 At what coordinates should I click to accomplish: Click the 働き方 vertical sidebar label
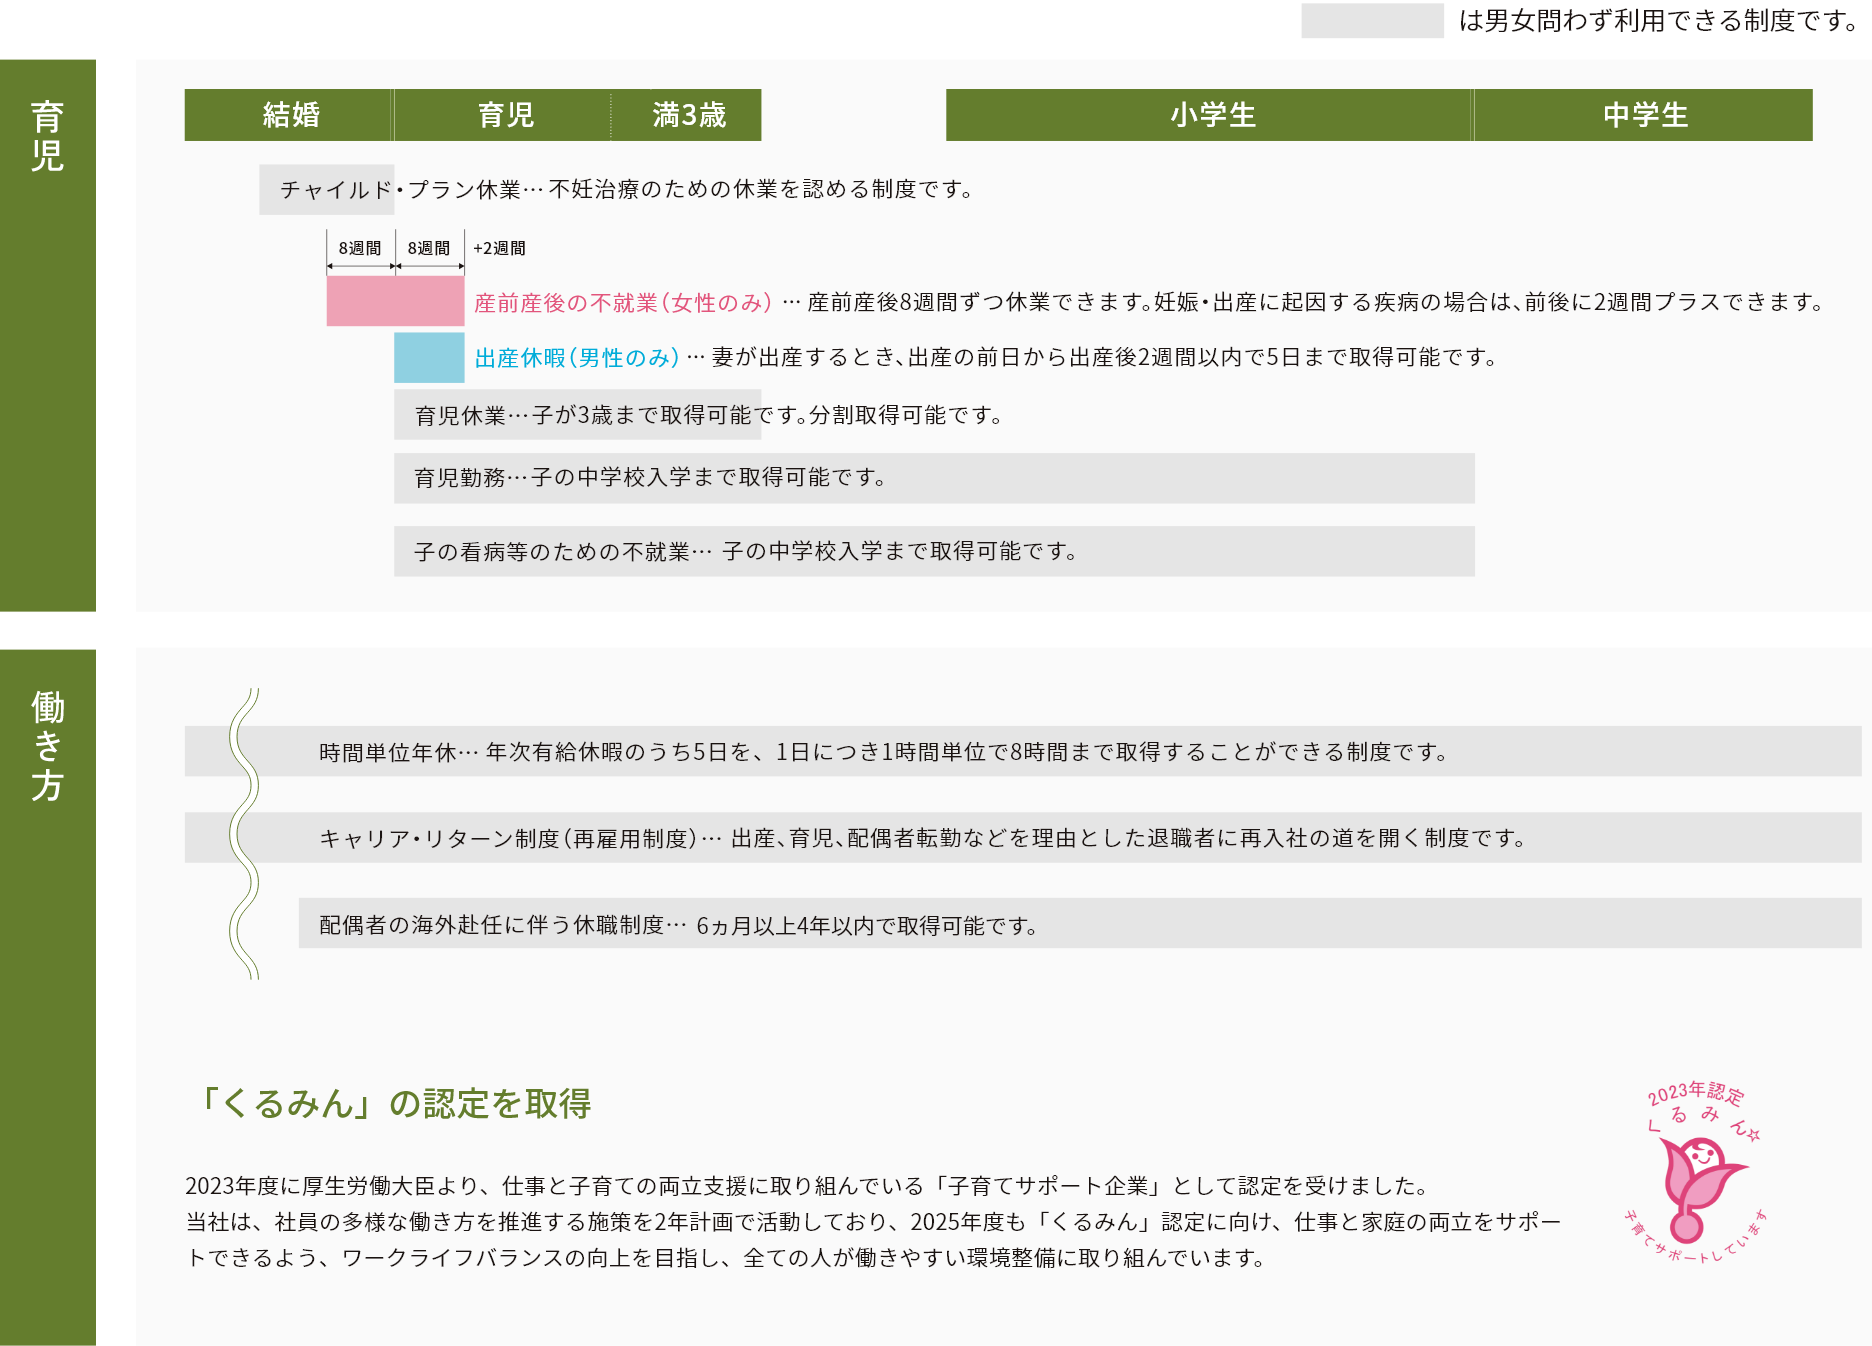pos(47,745)
